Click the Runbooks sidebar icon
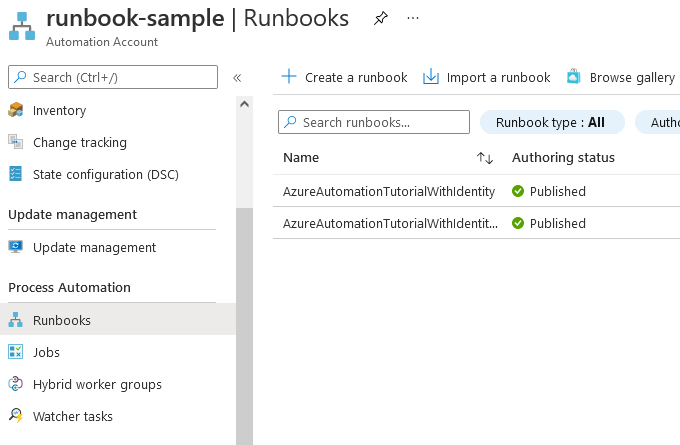 (16, 320)
